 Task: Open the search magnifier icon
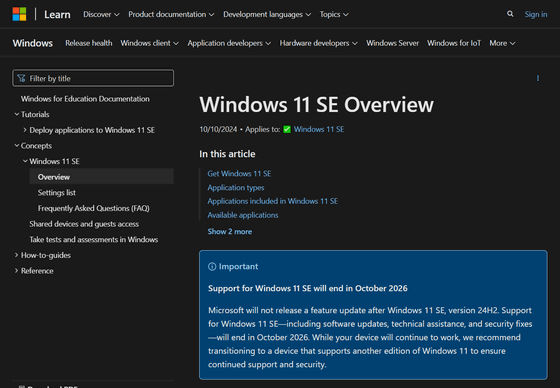pos(510,14)
